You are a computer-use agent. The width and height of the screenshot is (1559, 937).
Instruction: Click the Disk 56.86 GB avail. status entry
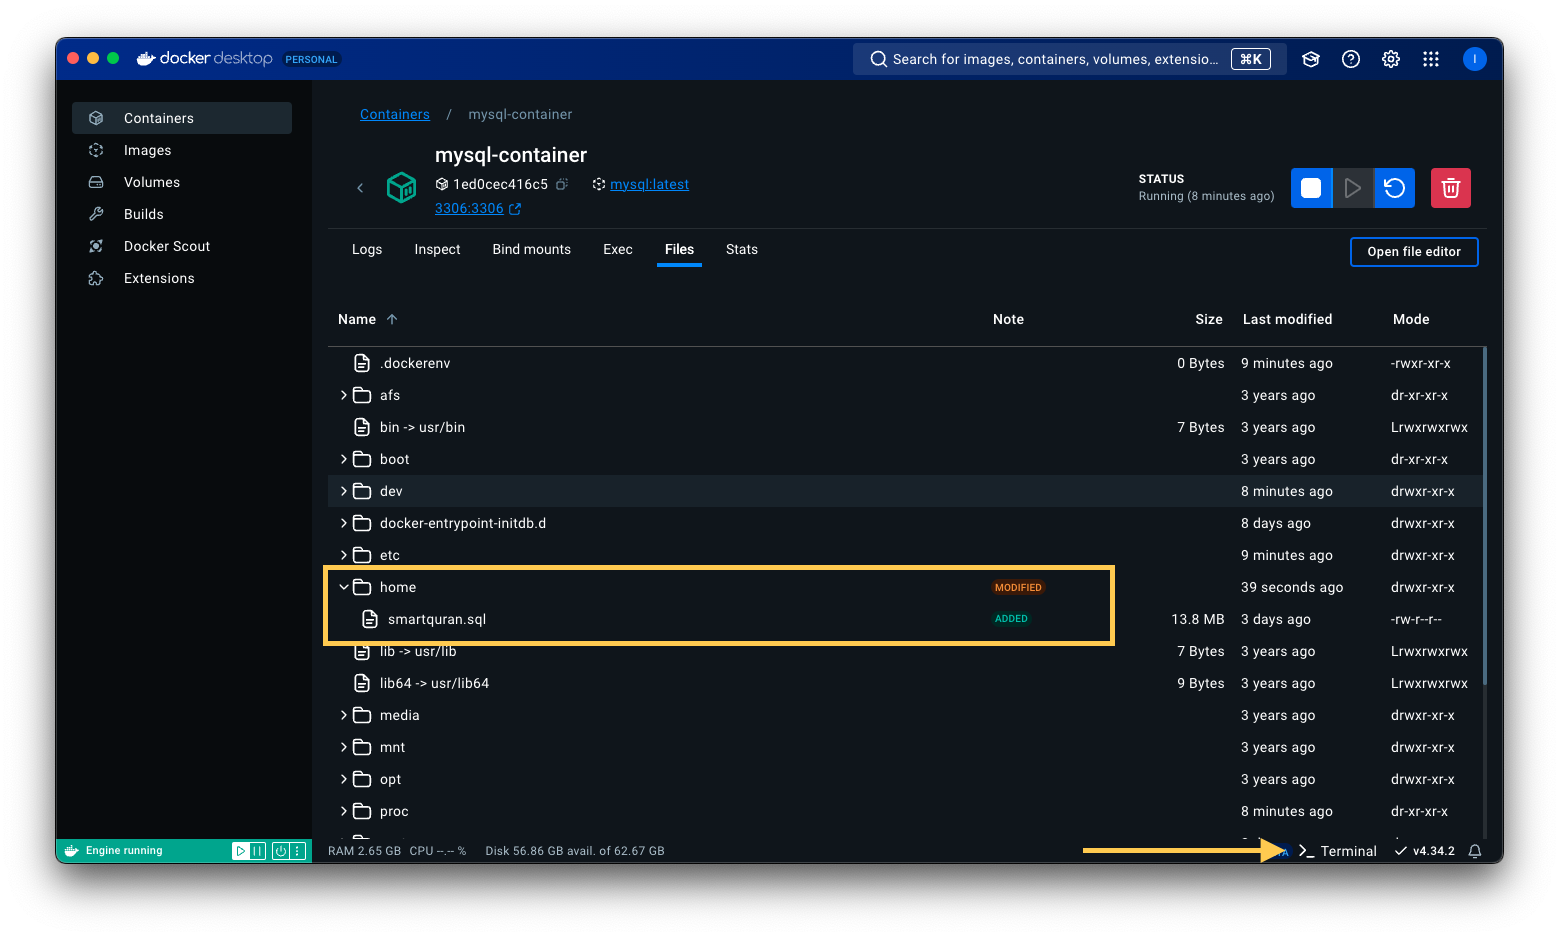pos(575,851)
